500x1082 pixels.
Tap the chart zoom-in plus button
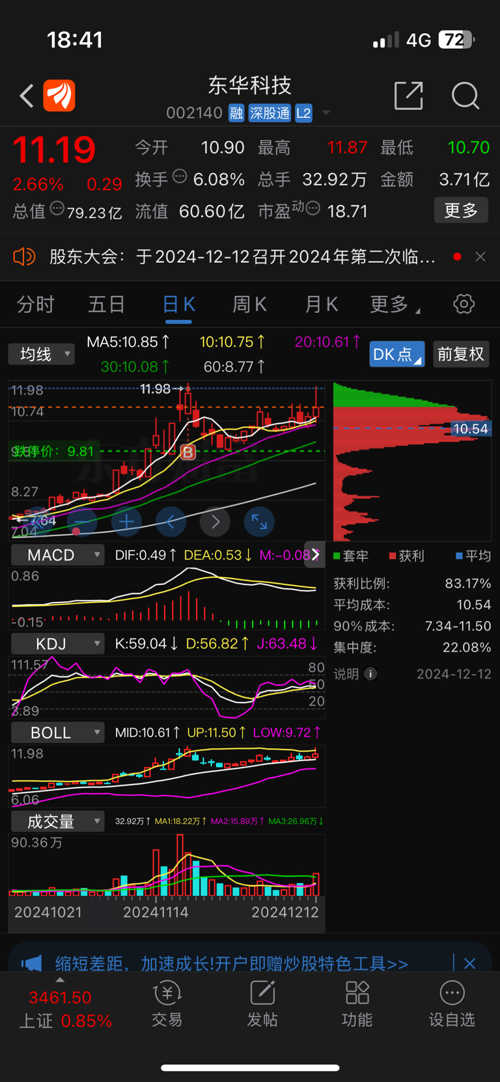pyautogui.click(x=127, y=521)
